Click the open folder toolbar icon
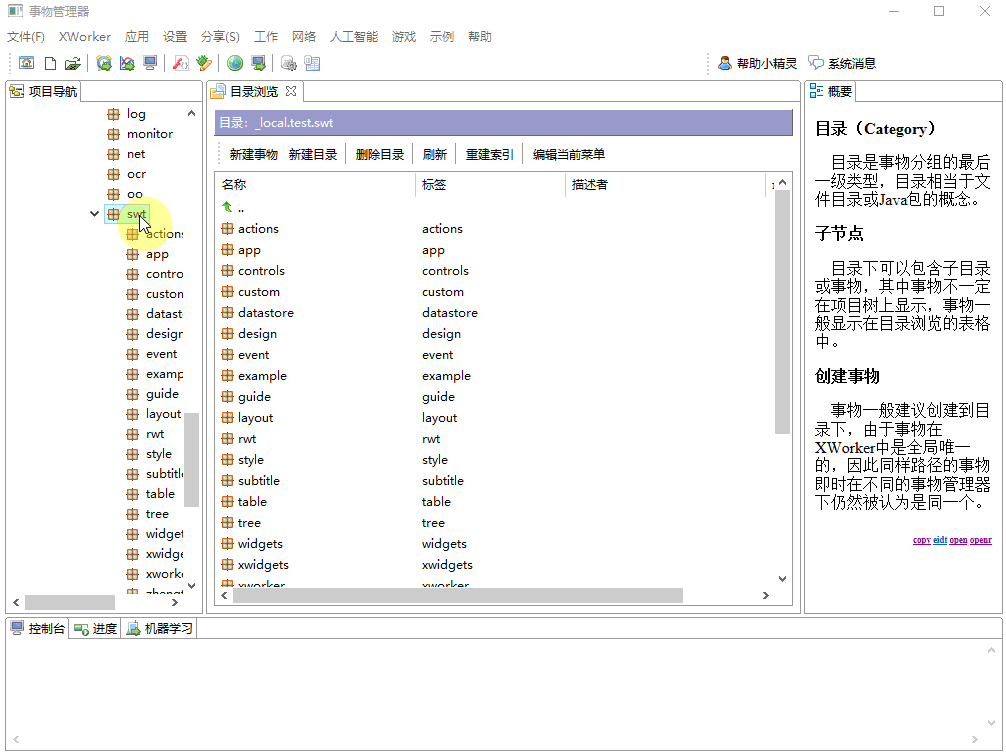 72,63
